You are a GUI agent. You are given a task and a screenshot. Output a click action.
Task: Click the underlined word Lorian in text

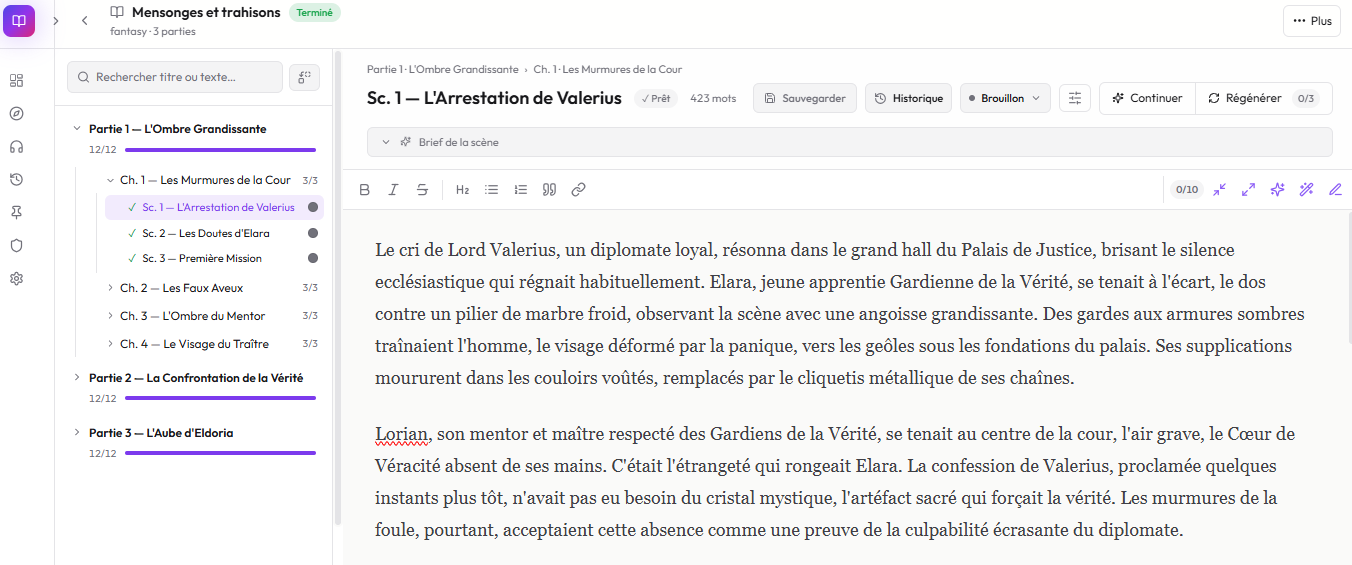[402, 434]
